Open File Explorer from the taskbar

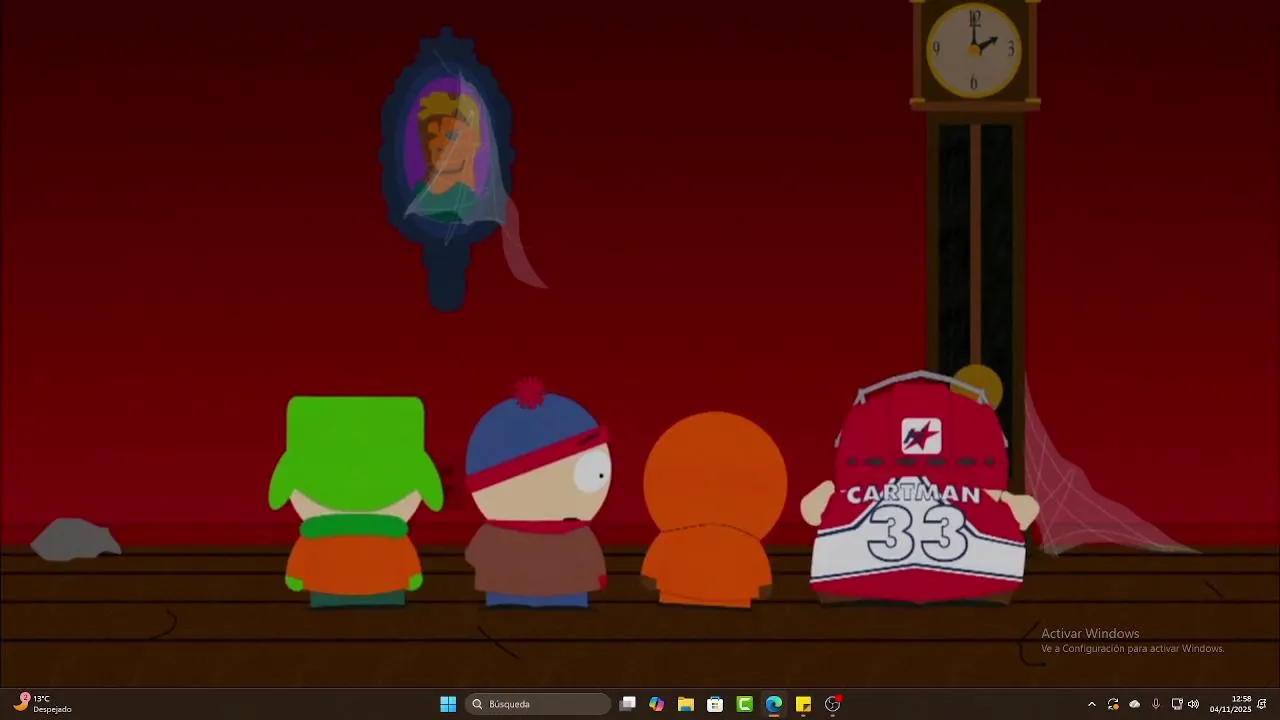pyautogui.click(x=686, y=704)
